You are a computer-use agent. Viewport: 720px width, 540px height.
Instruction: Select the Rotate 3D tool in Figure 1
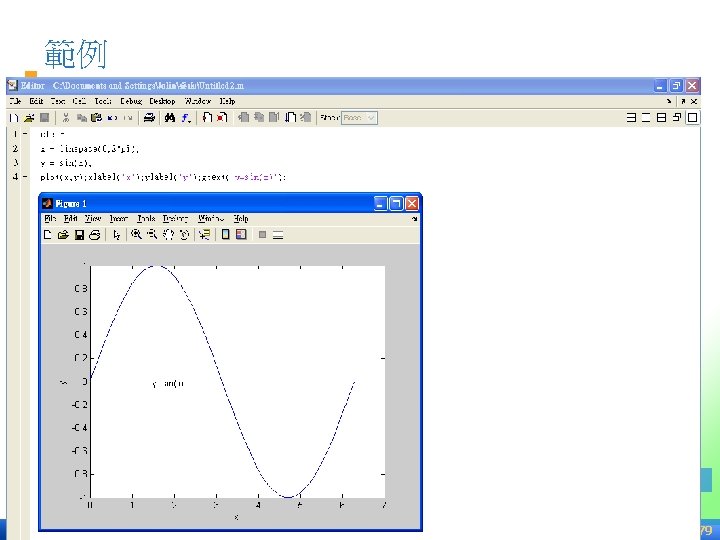point(184,235)
